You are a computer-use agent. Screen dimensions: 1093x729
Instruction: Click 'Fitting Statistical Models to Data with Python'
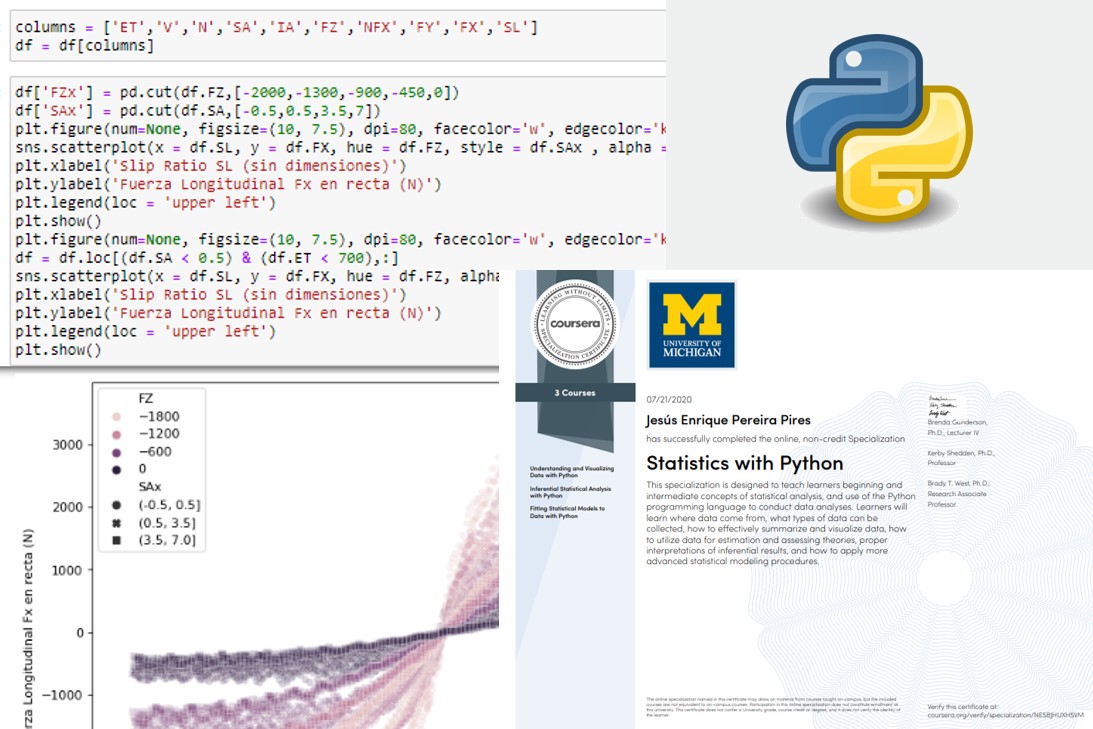point(567,512)
